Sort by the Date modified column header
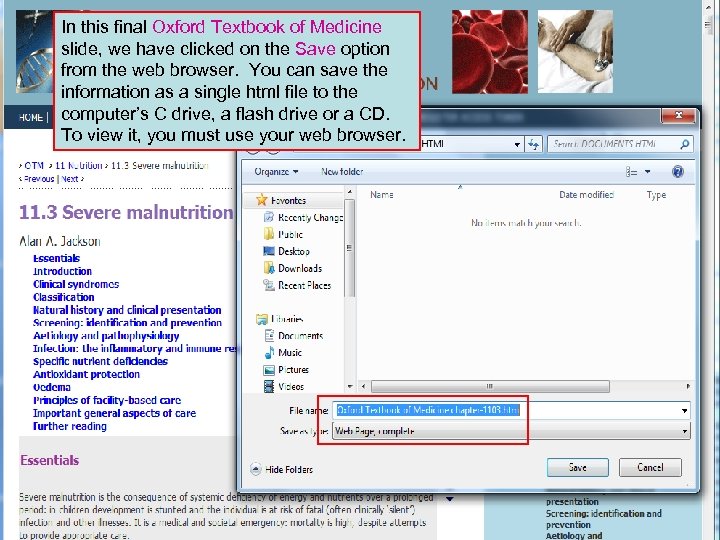720x540 pixels. 586,195
